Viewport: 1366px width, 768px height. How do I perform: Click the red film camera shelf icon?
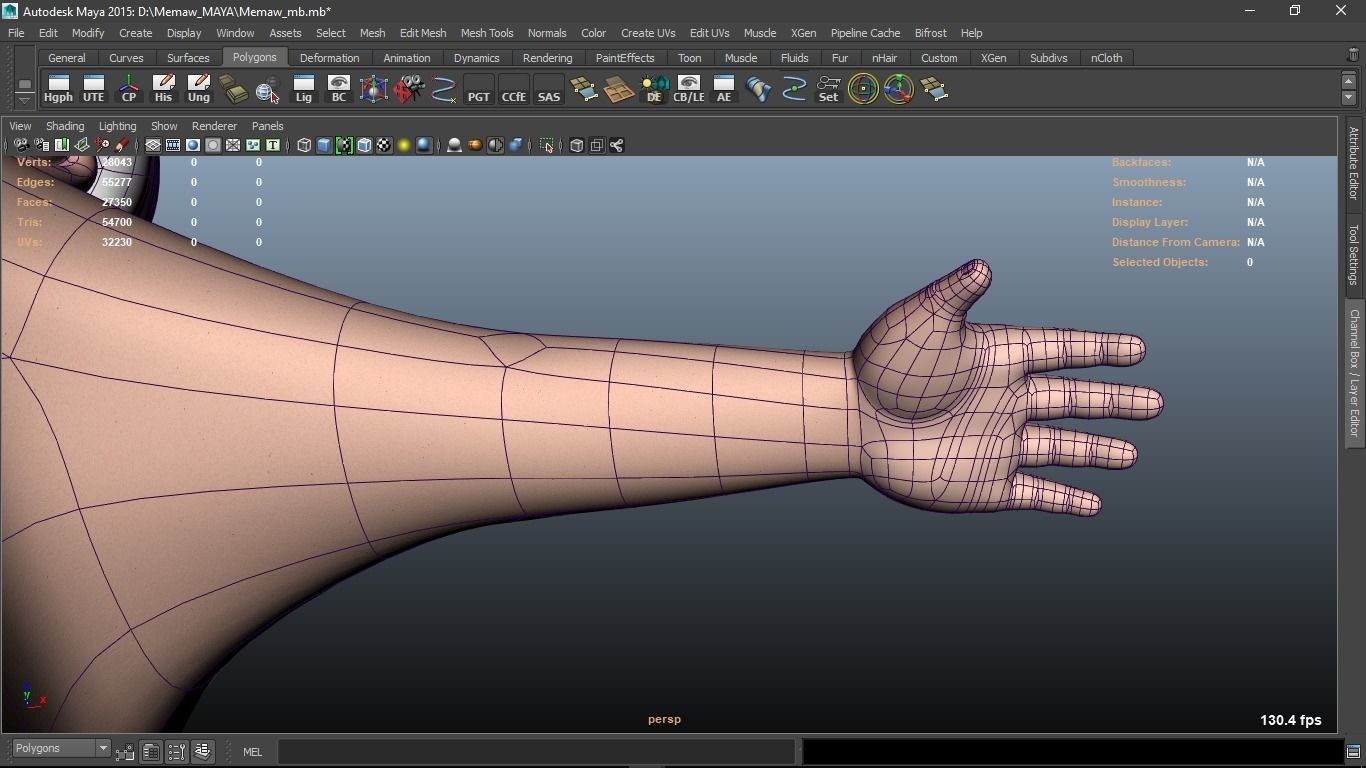[x=408, y=89]
